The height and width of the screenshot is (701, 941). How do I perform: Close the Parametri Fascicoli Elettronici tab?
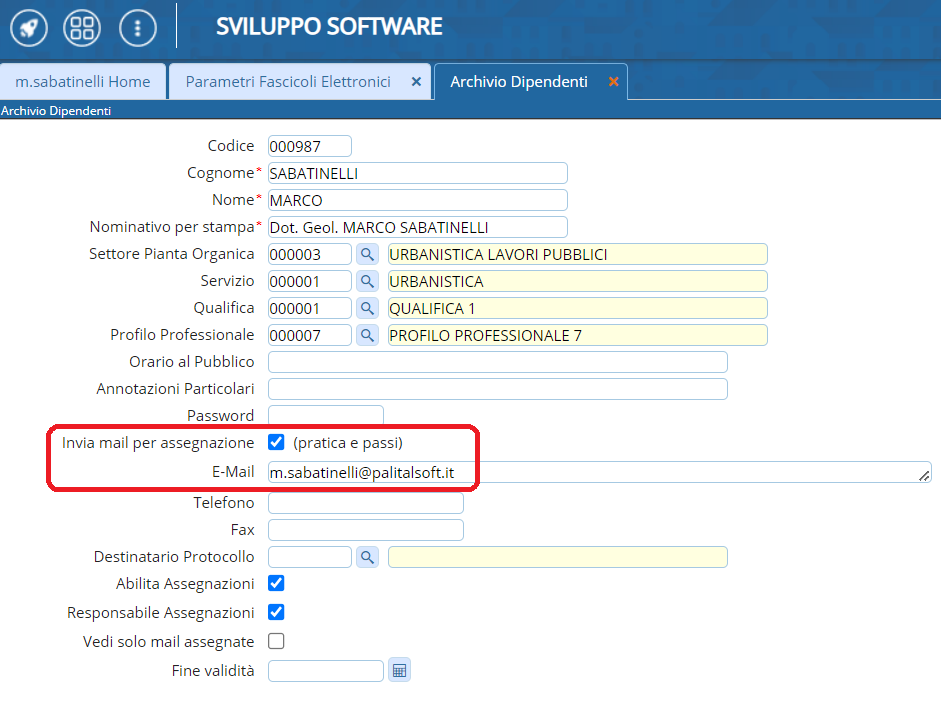point(416,82)
